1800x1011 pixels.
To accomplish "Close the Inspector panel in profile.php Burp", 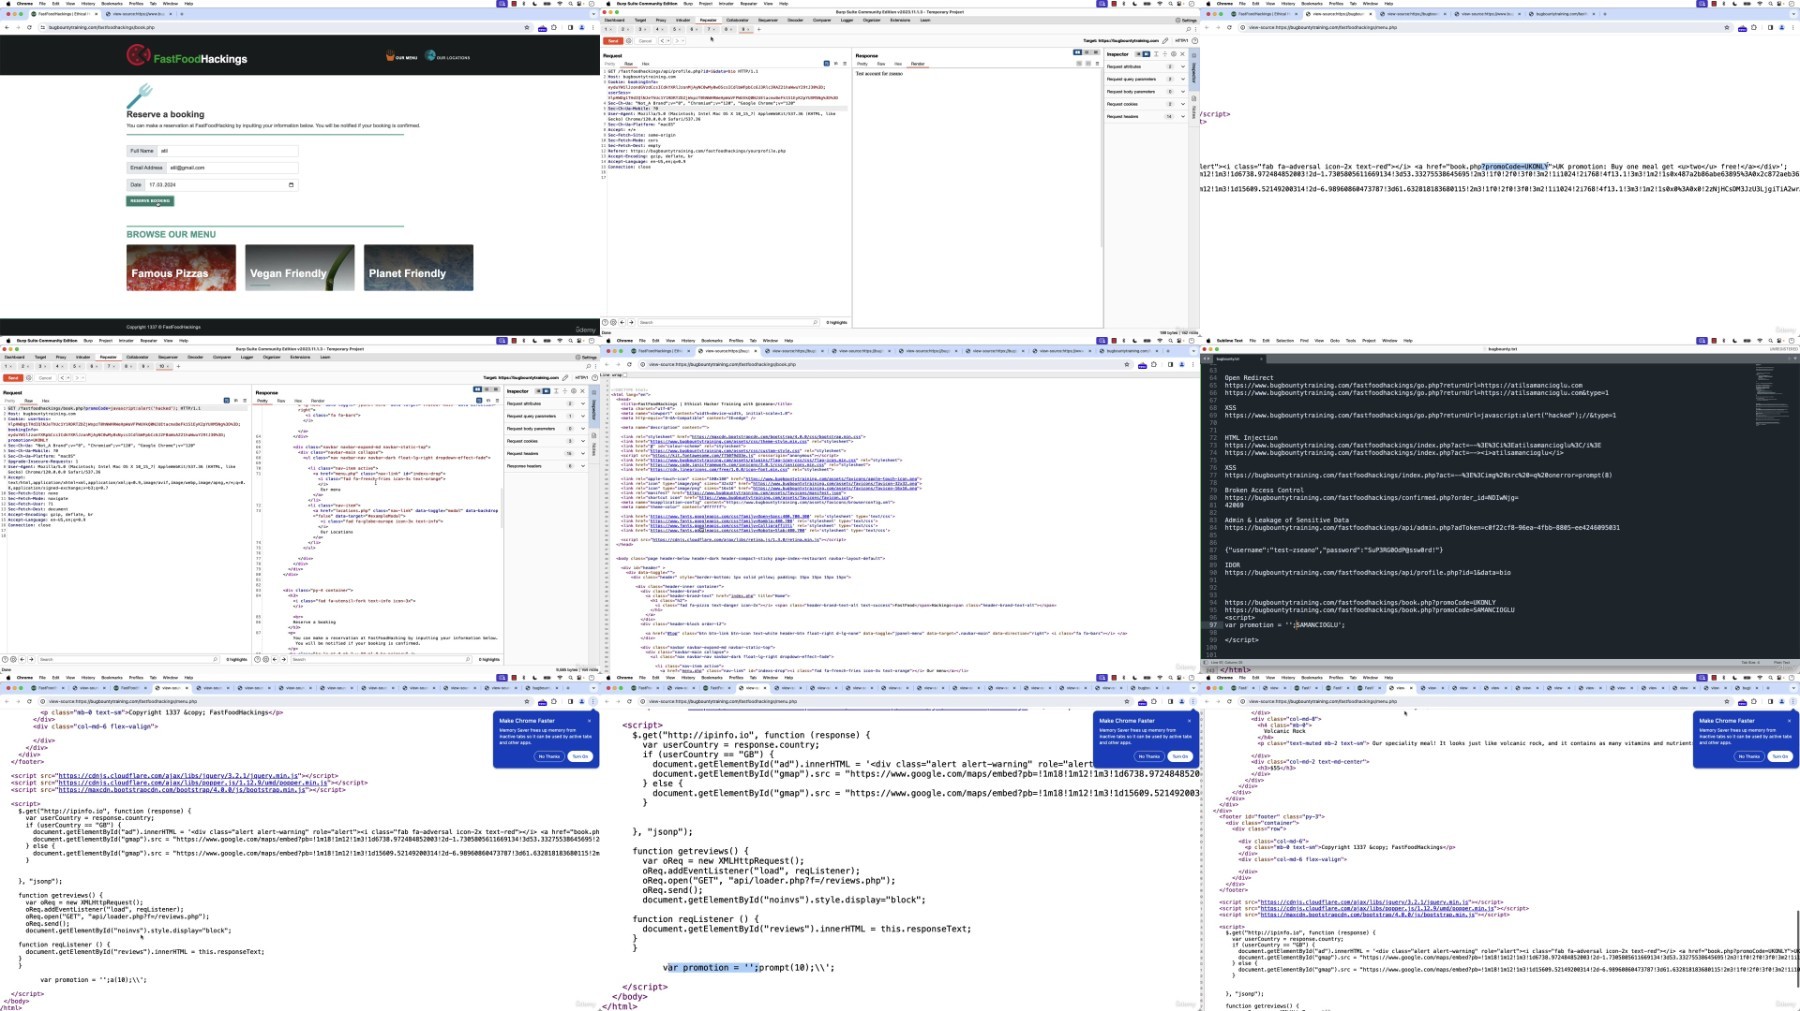I will [1182, 54].
